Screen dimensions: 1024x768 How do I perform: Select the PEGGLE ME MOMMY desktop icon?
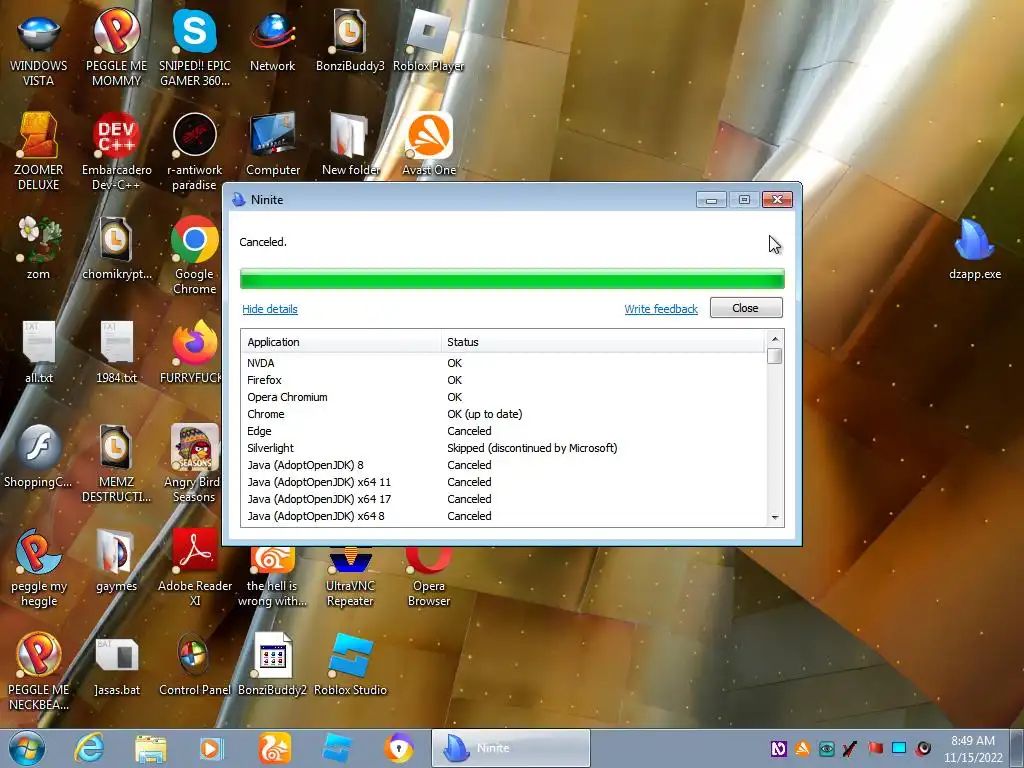[x=116, y=49]
